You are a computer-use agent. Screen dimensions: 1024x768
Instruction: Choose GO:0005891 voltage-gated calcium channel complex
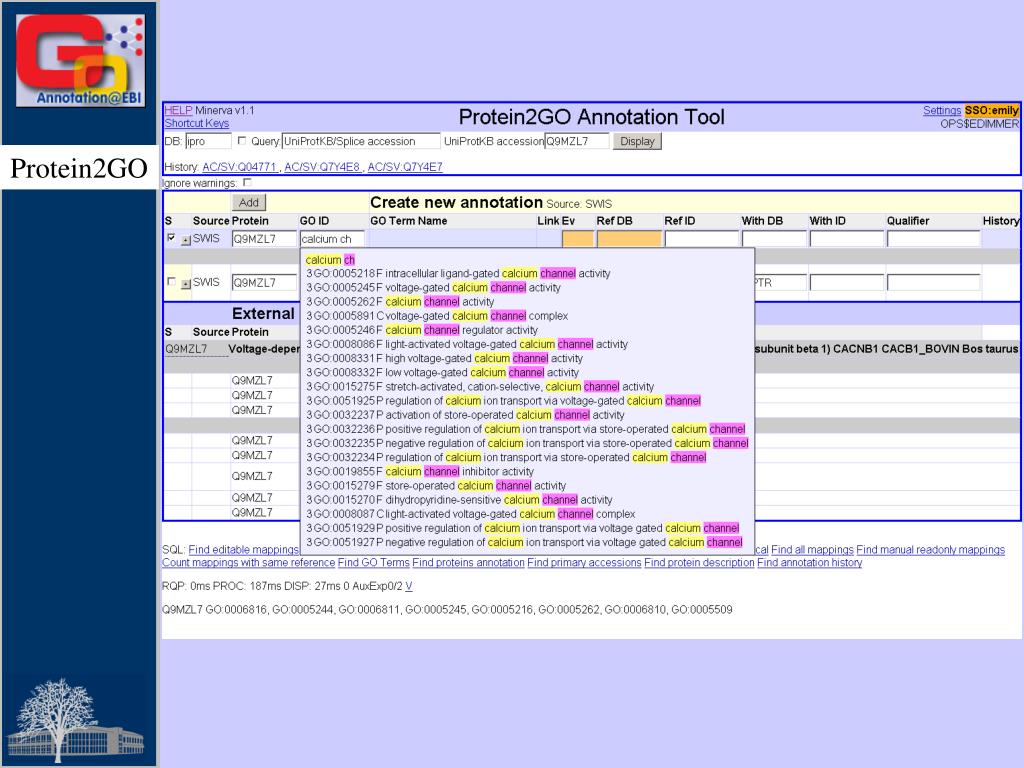tap(437, 316)
